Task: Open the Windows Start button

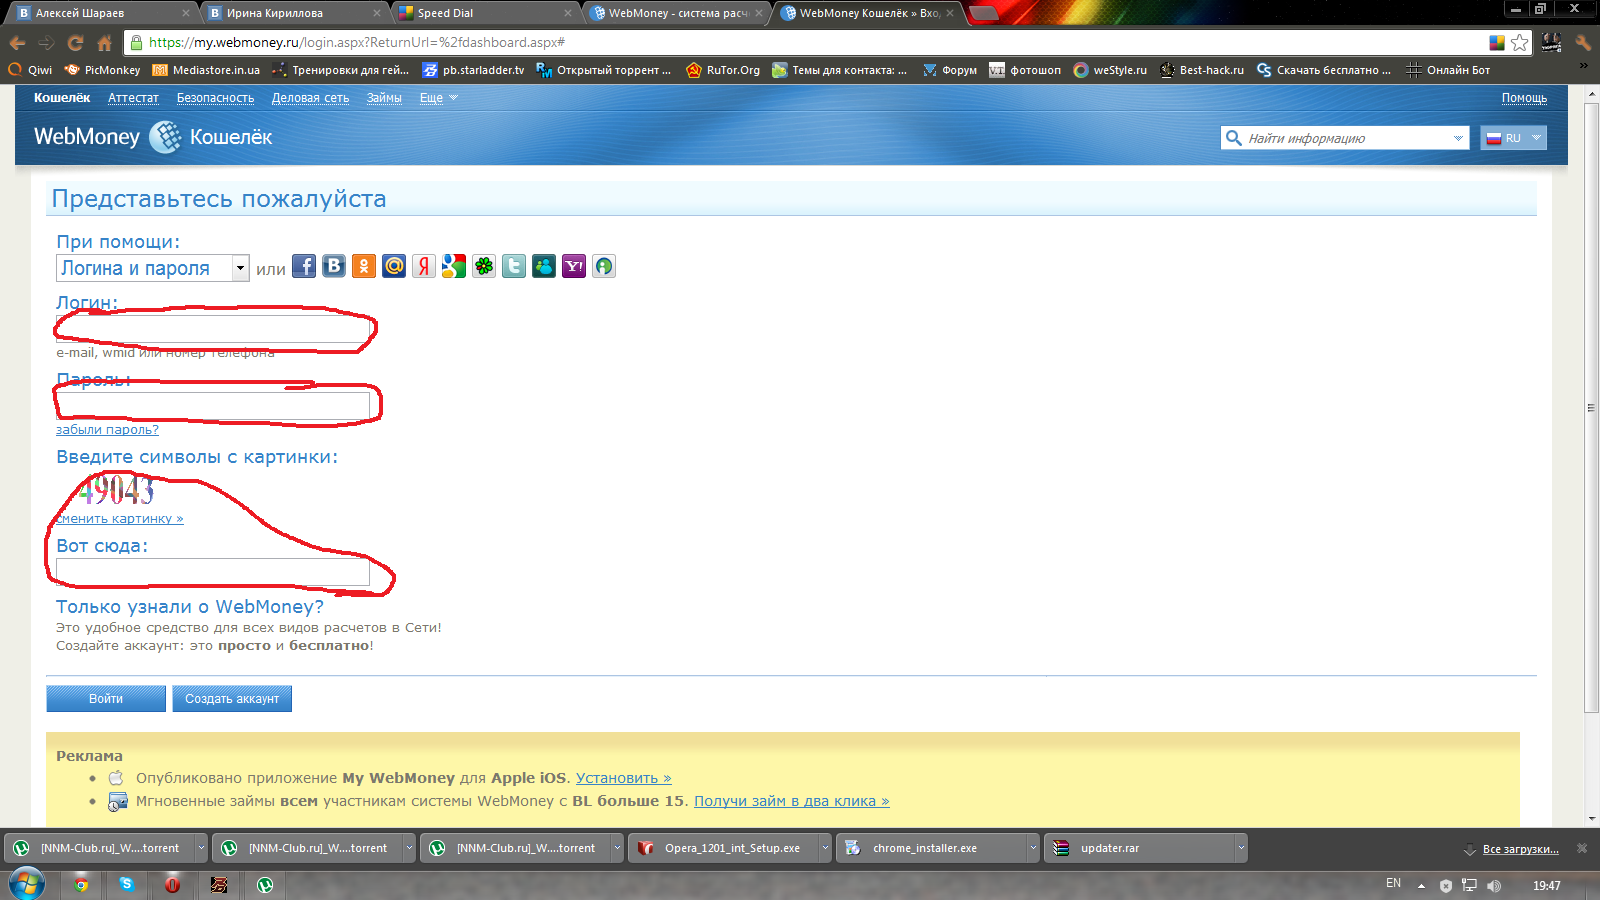Action: 27,885
